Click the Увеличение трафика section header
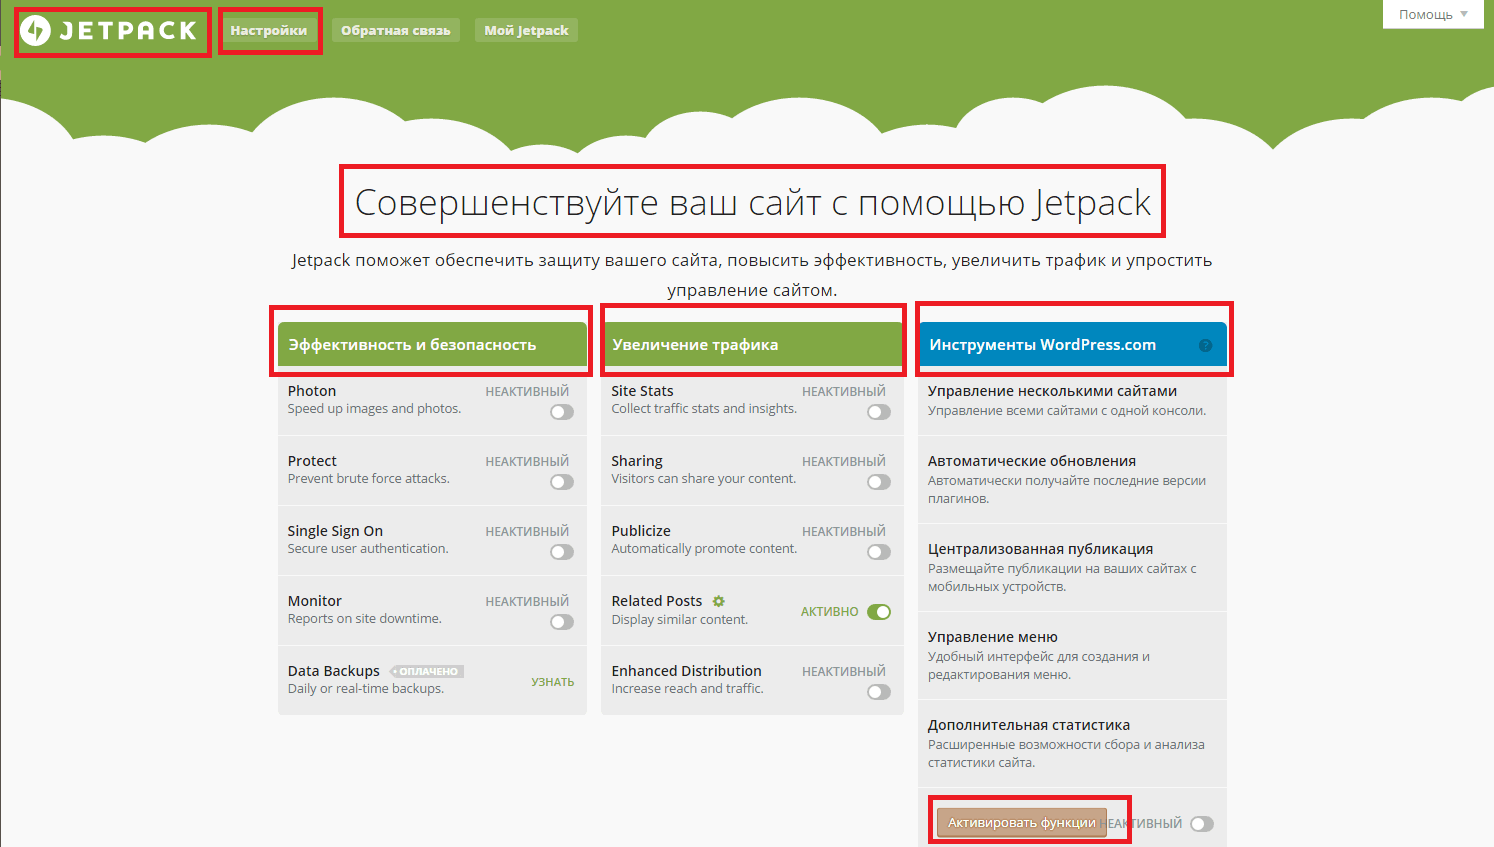 (x=752, y=345)
